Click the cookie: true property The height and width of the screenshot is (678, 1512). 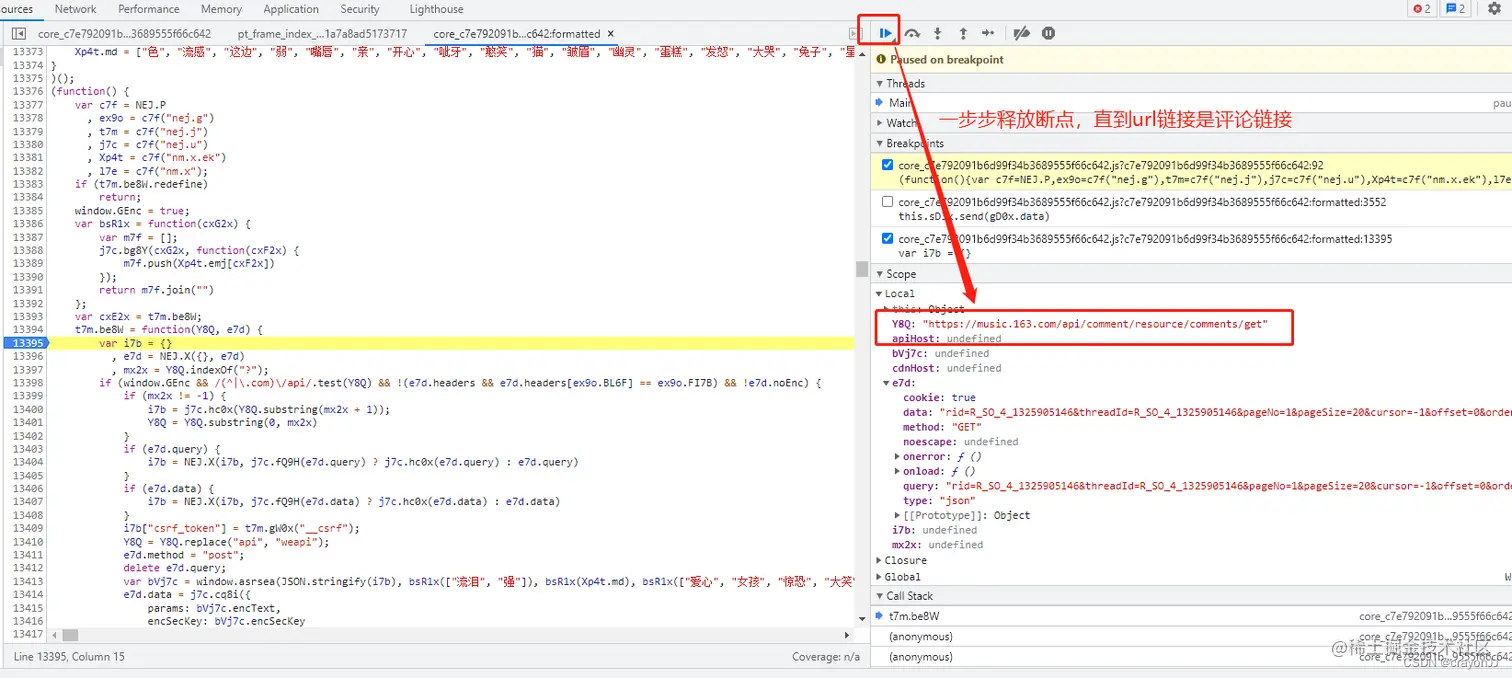click(x=939, y=397)
